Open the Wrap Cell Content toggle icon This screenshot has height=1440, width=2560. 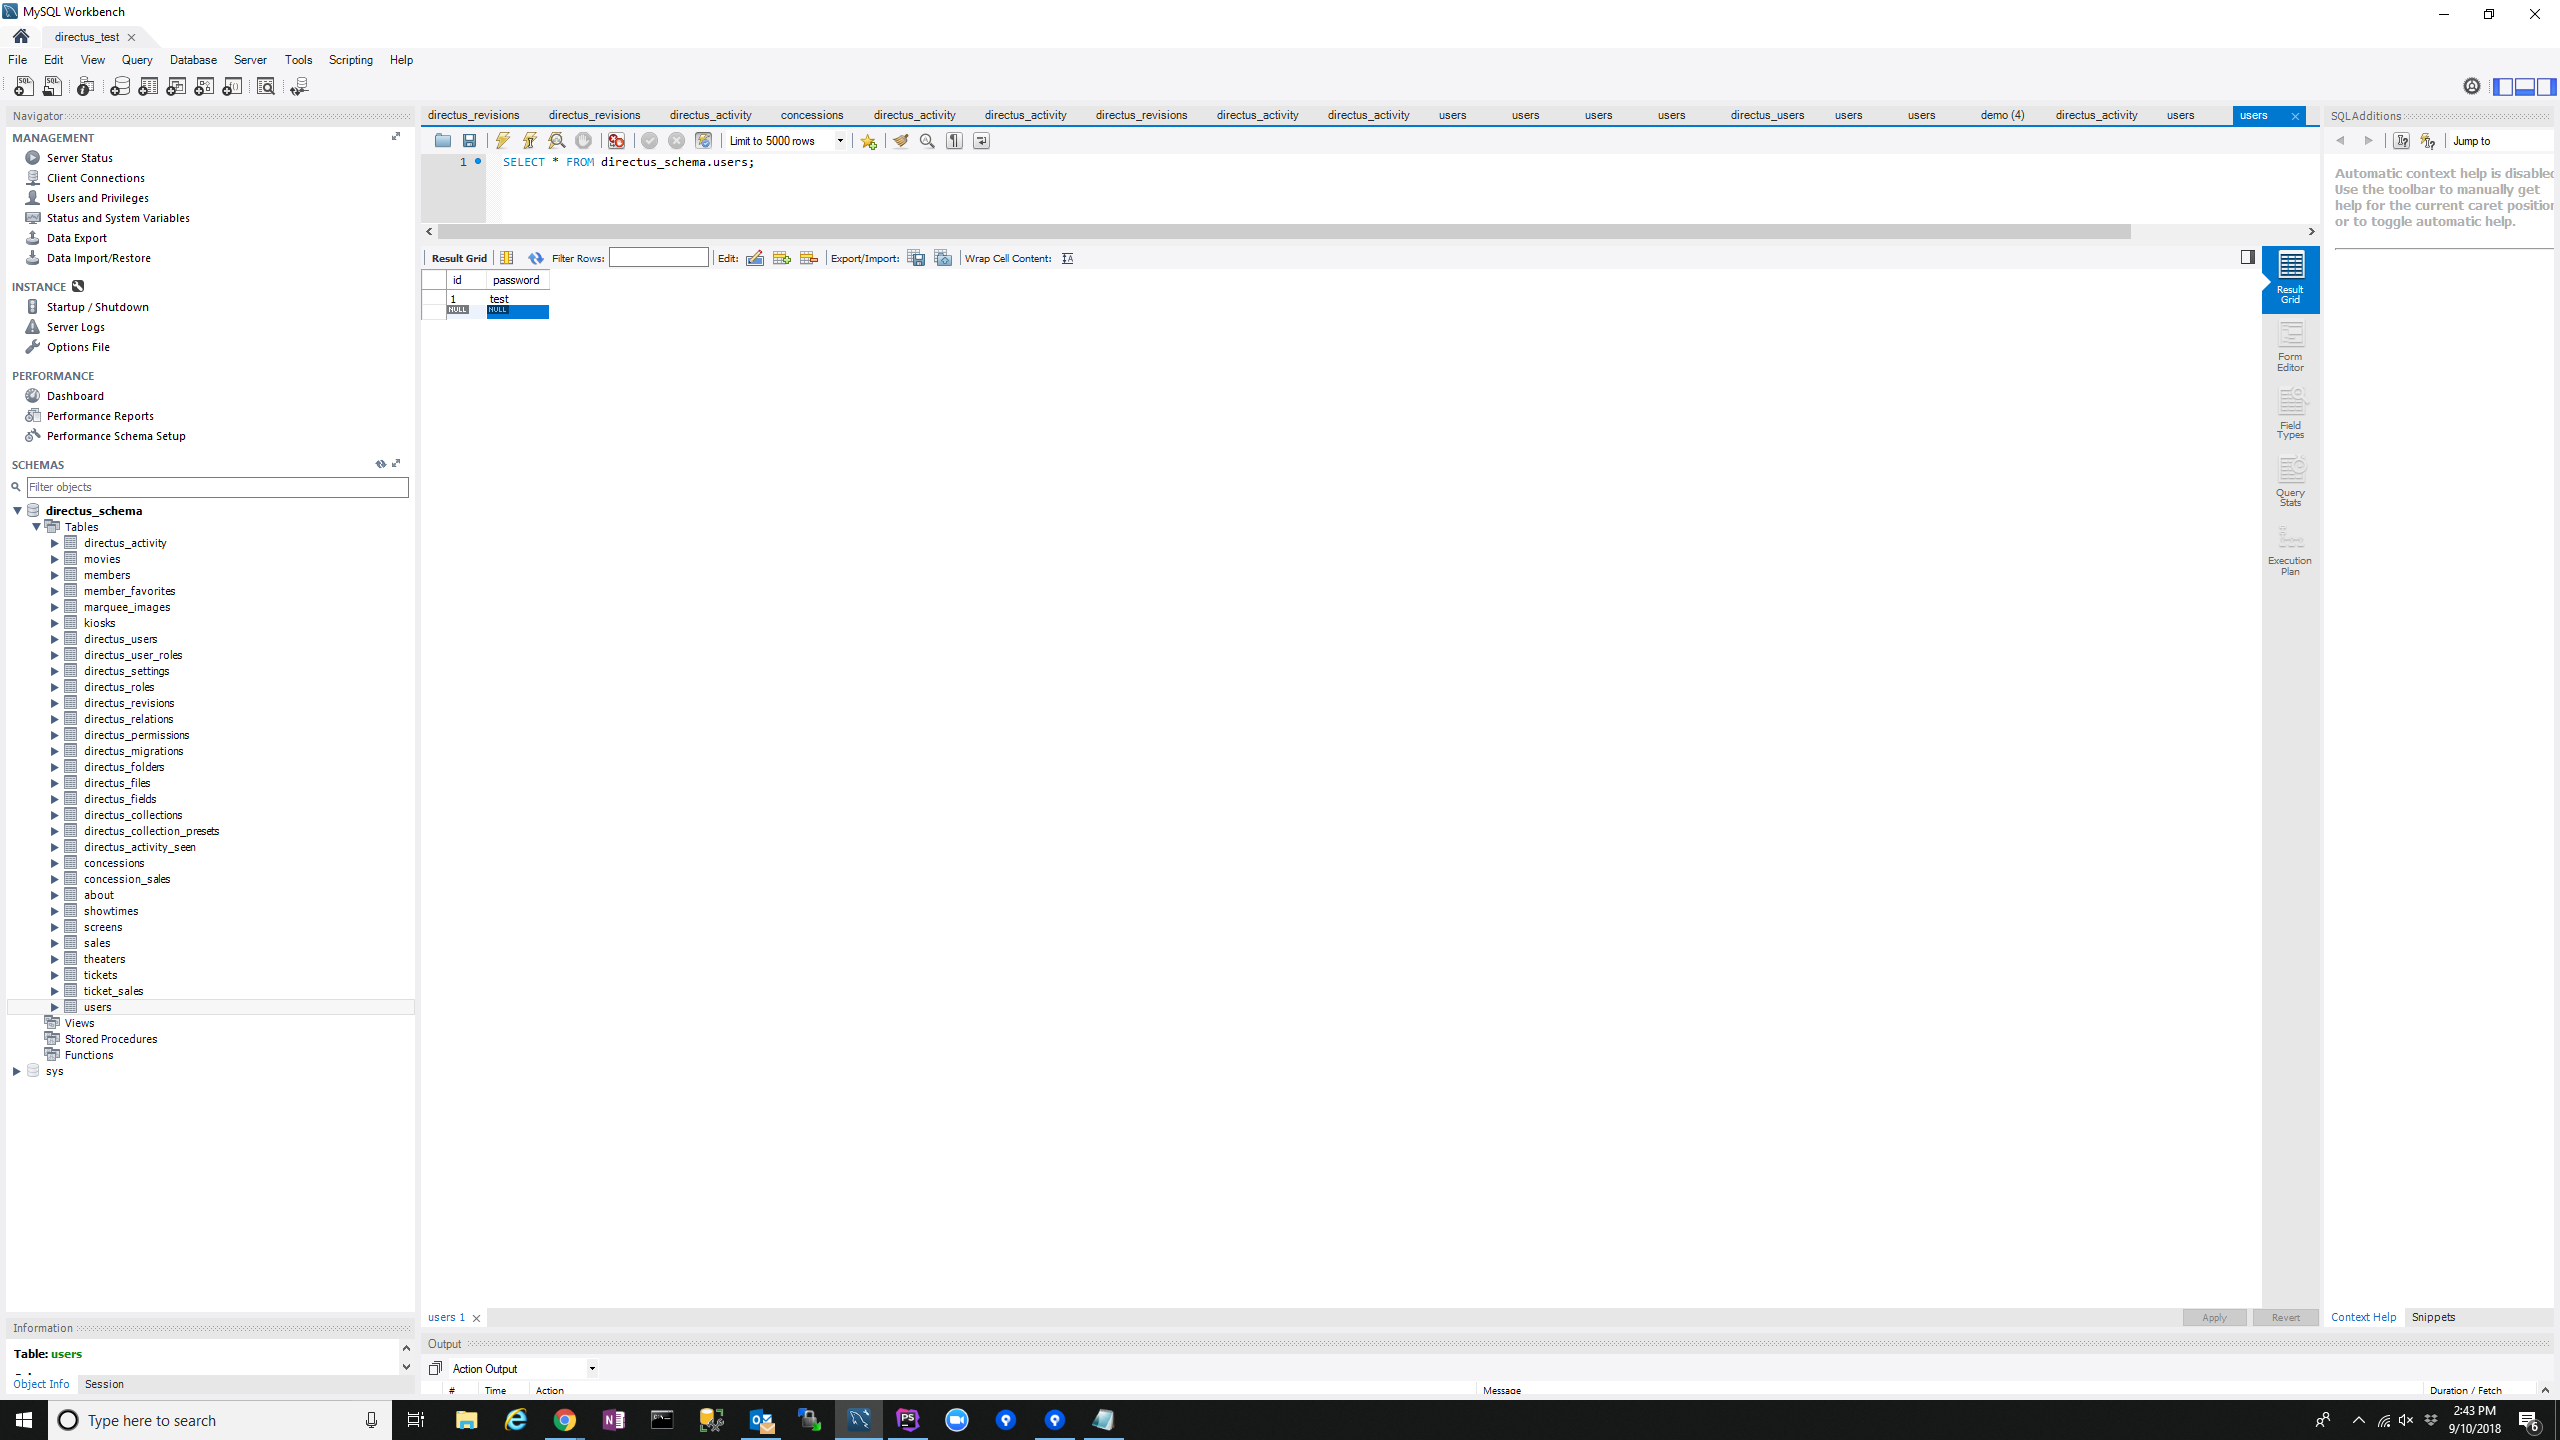[x=1067, y=257]
